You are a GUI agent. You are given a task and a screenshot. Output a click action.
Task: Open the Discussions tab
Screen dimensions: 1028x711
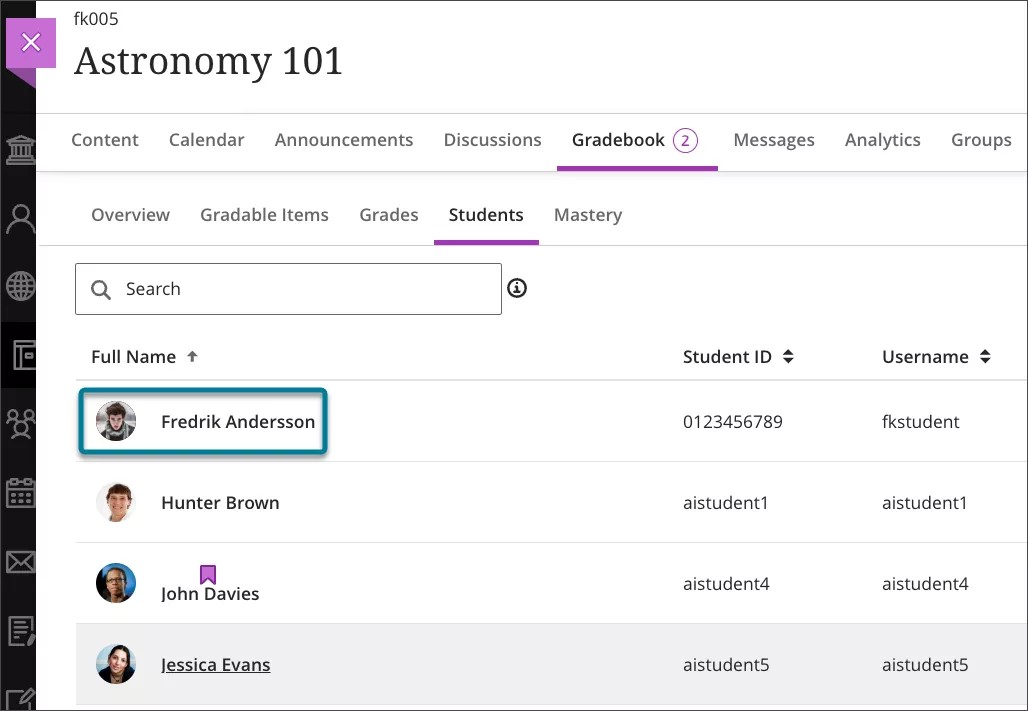pos(492,140)
